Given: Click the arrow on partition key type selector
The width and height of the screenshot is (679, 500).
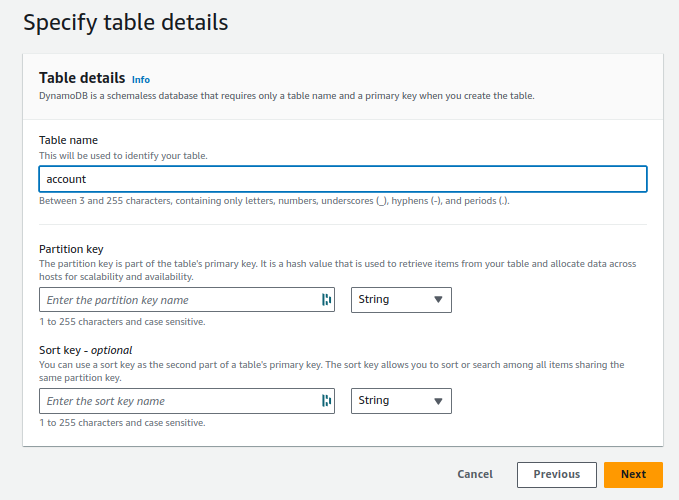Looking at the screenshot, I should (438, 300).
